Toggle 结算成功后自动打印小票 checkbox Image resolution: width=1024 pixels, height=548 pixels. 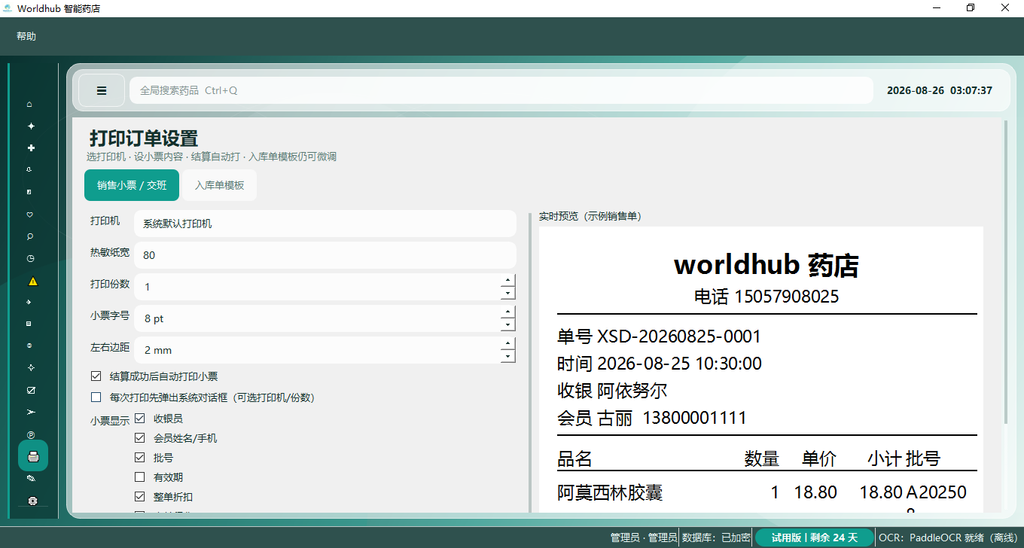click(96, 376)
